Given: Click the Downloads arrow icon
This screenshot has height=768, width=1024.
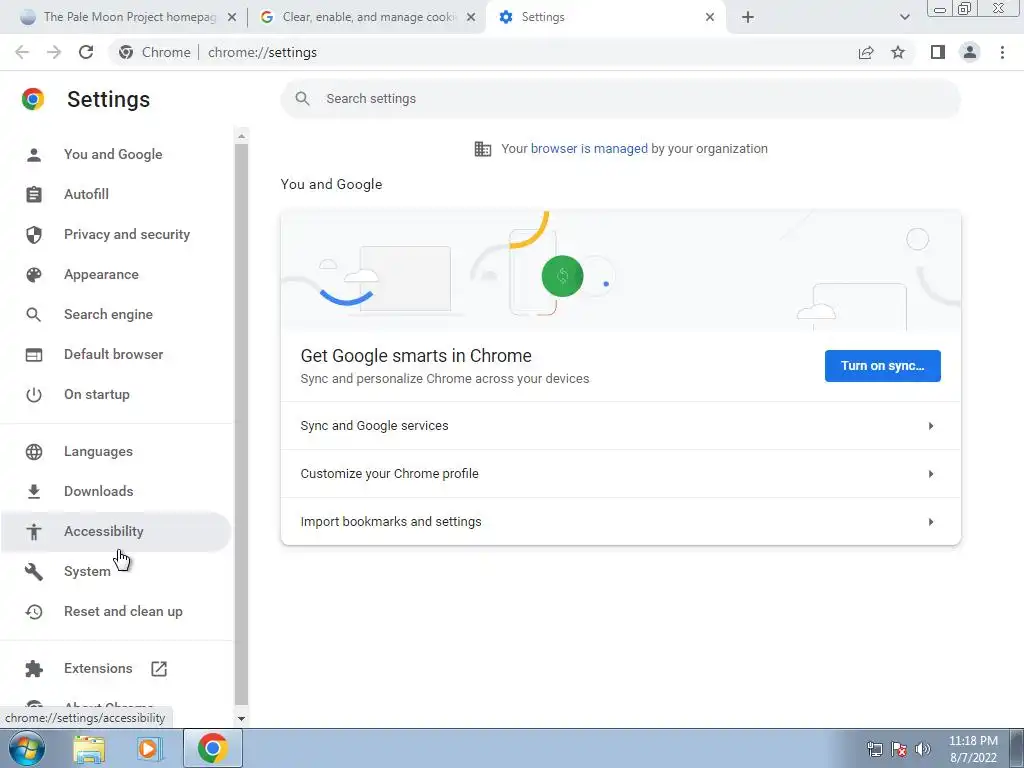Looking at the screenshot, I should pyautogui.click(x=34, y=492).
